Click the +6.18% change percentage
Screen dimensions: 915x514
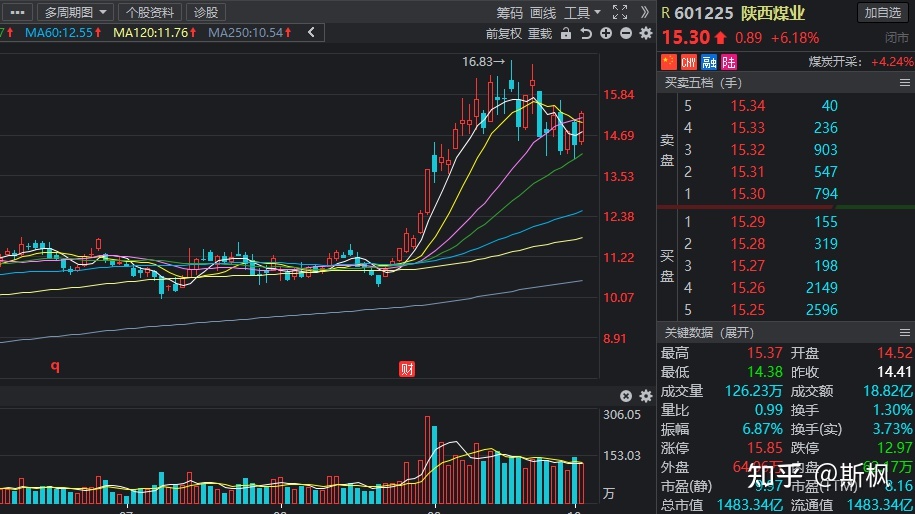click(795, 38)
